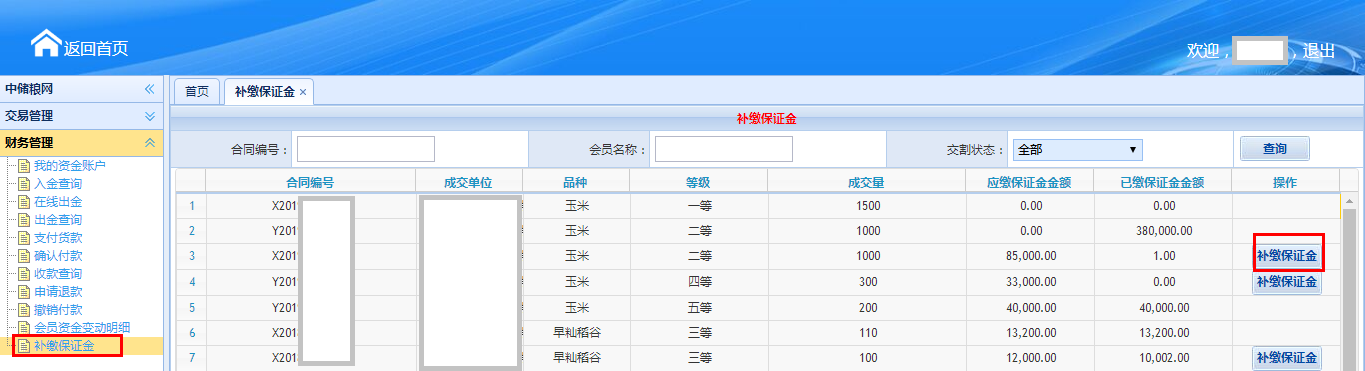Focus the 合同编号 input field
Screen dimensions: 1365x371
coord(366,149)
